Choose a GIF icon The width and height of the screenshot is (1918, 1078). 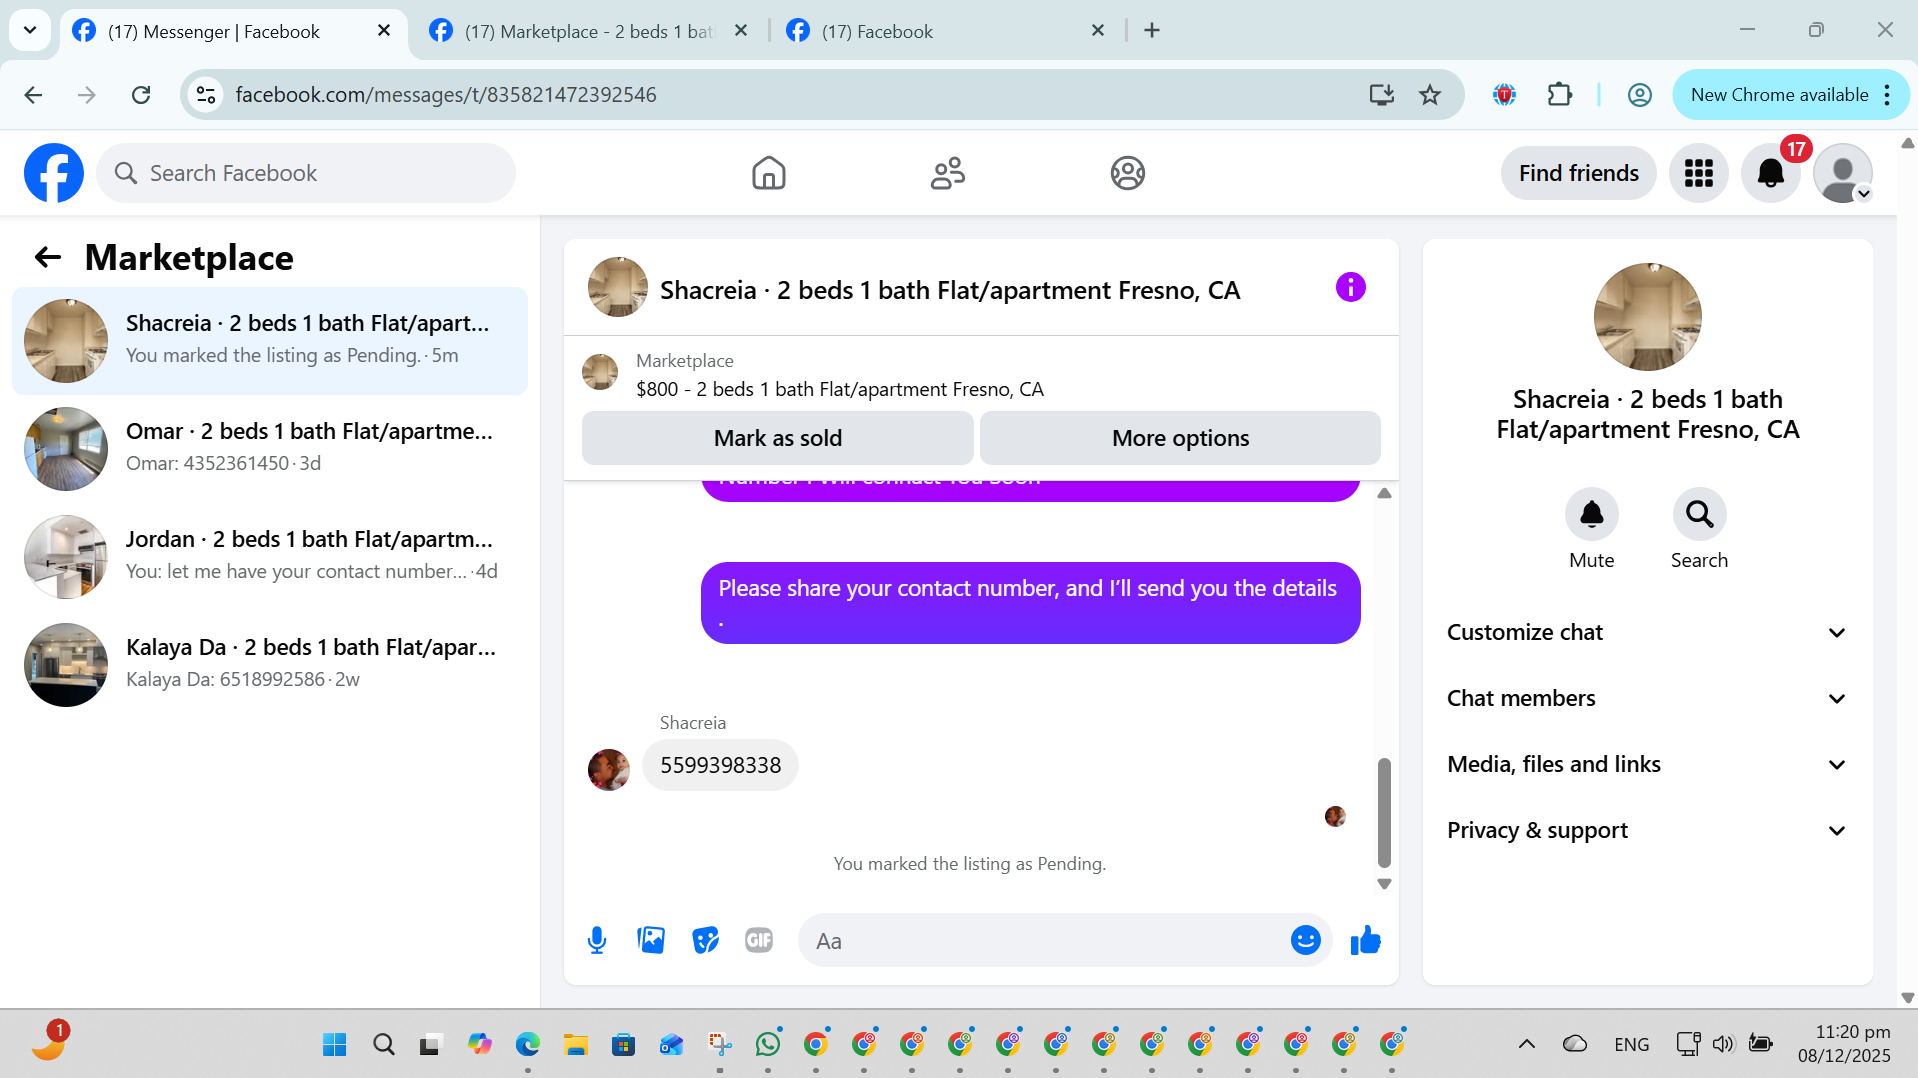(759, 940)
